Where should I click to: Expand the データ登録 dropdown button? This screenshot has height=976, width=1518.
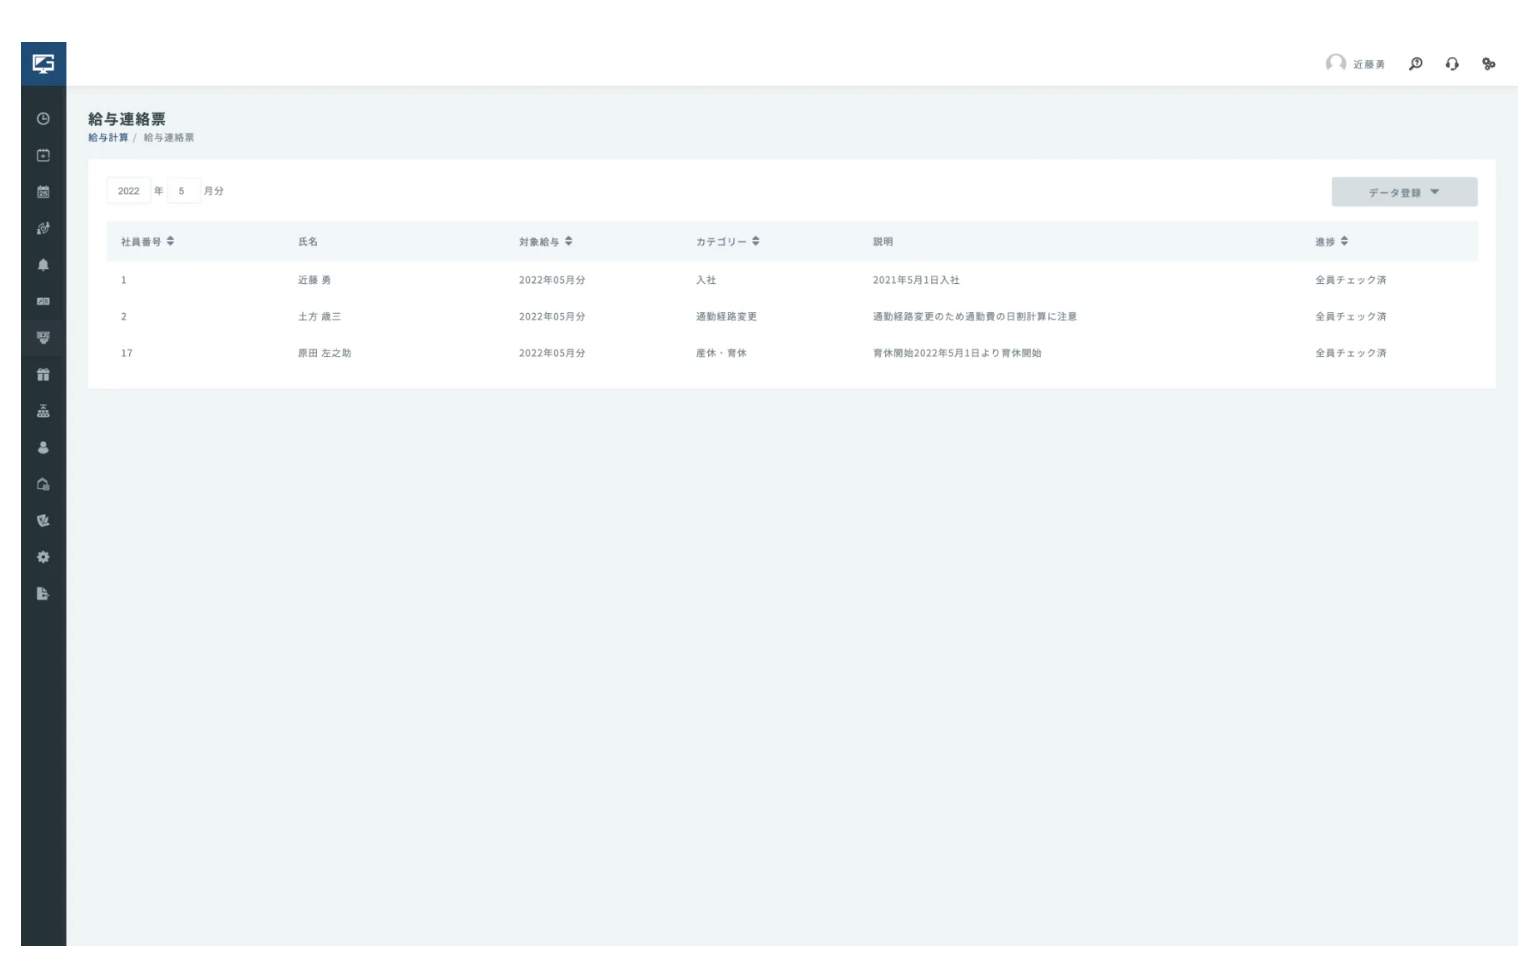point(1404,192)
